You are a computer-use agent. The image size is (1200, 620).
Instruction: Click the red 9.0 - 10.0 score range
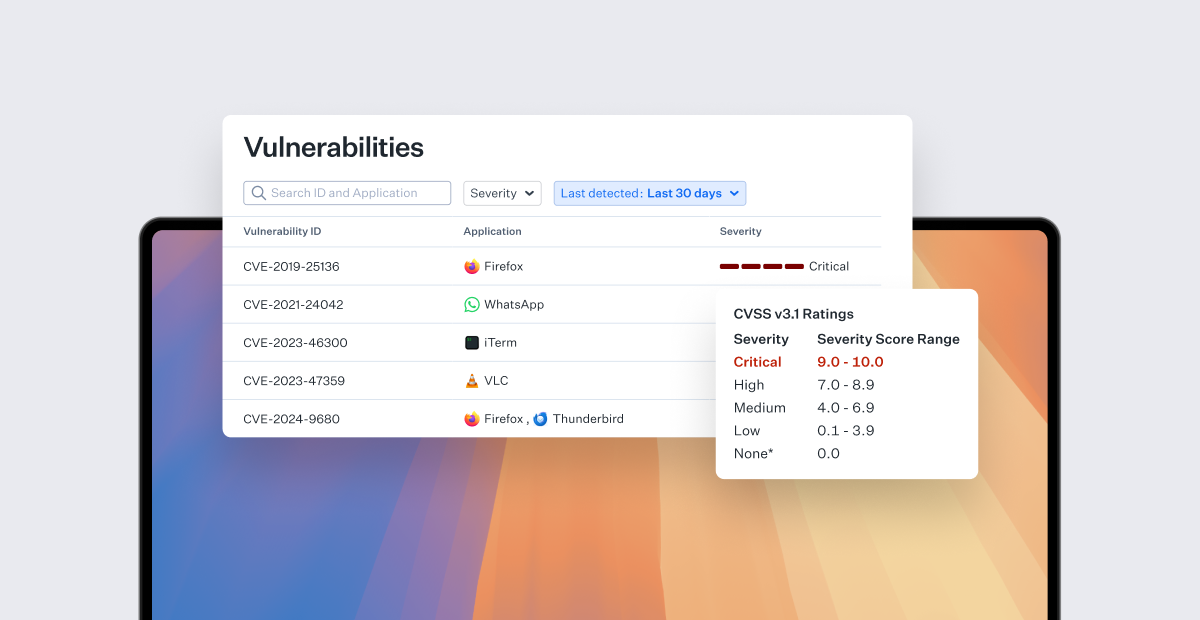[x=850, y=361]
